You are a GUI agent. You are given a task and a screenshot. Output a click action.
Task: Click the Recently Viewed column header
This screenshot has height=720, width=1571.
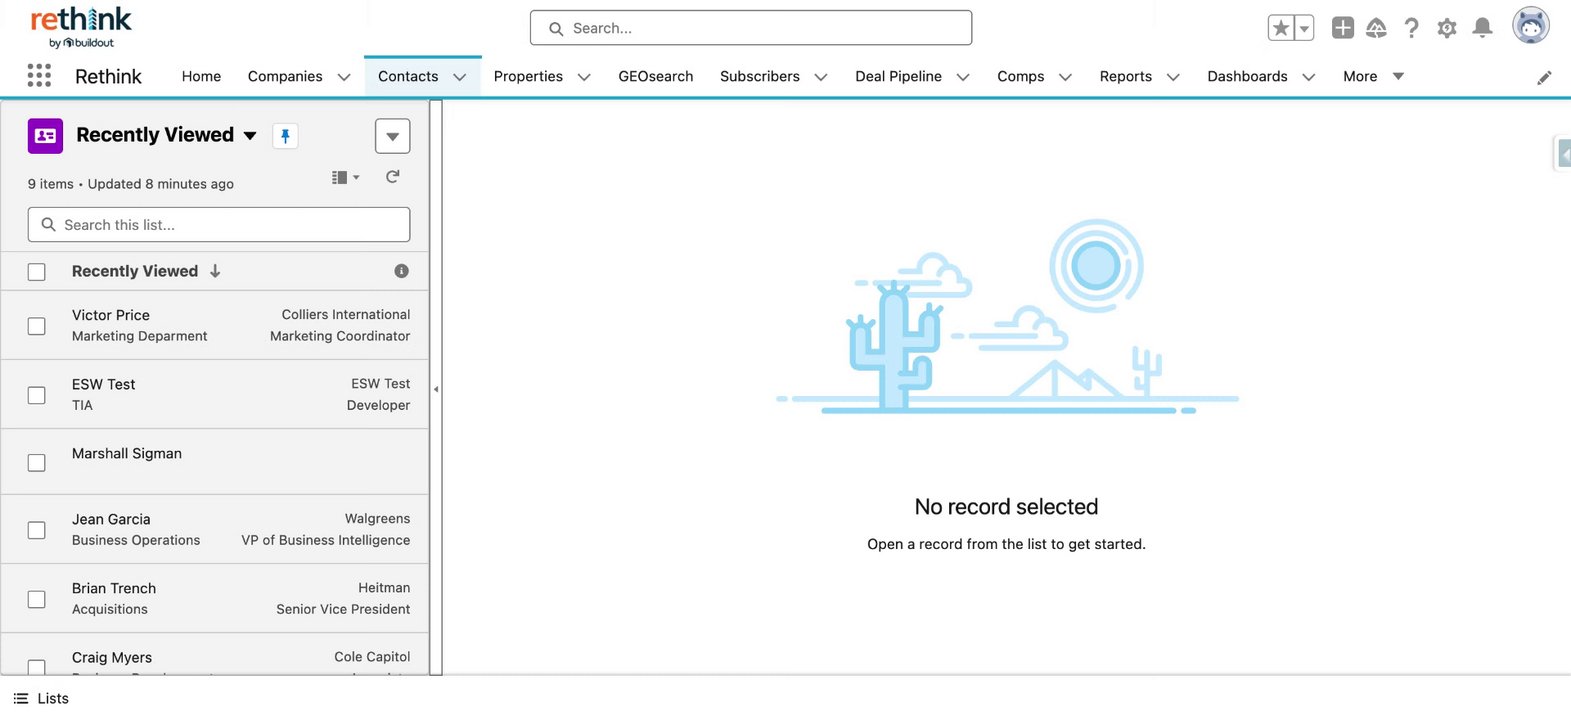[x=135, y=271]
